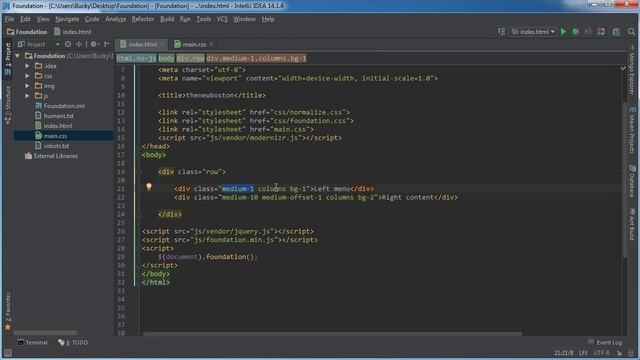Open the run configuration index.html dropdown

[x=533, y=31]
